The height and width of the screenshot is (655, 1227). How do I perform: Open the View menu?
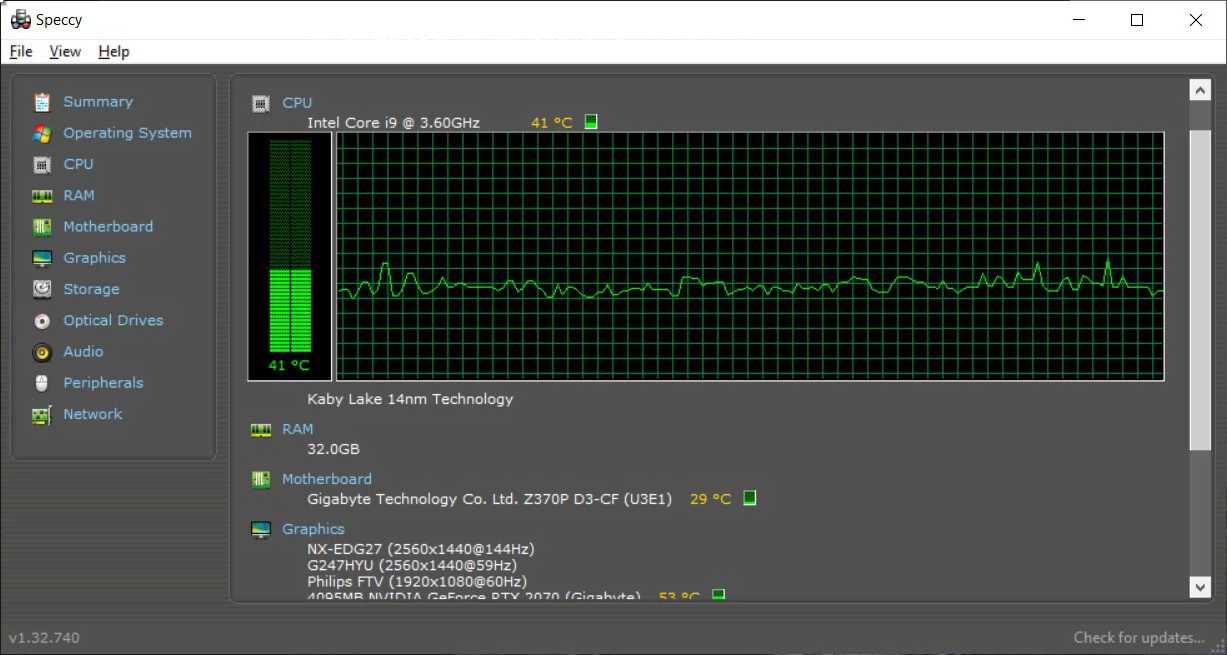65,51
